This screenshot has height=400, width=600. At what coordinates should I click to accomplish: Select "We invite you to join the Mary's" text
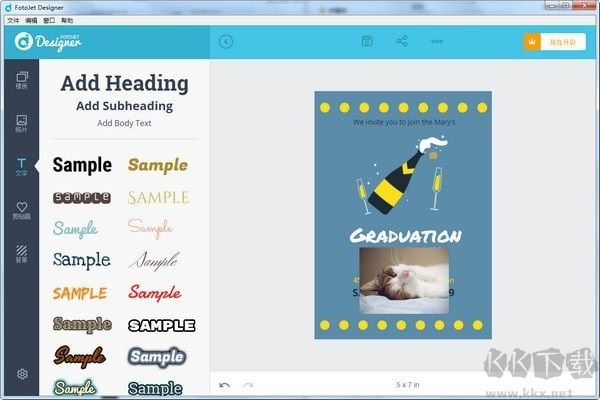[404, 122]
